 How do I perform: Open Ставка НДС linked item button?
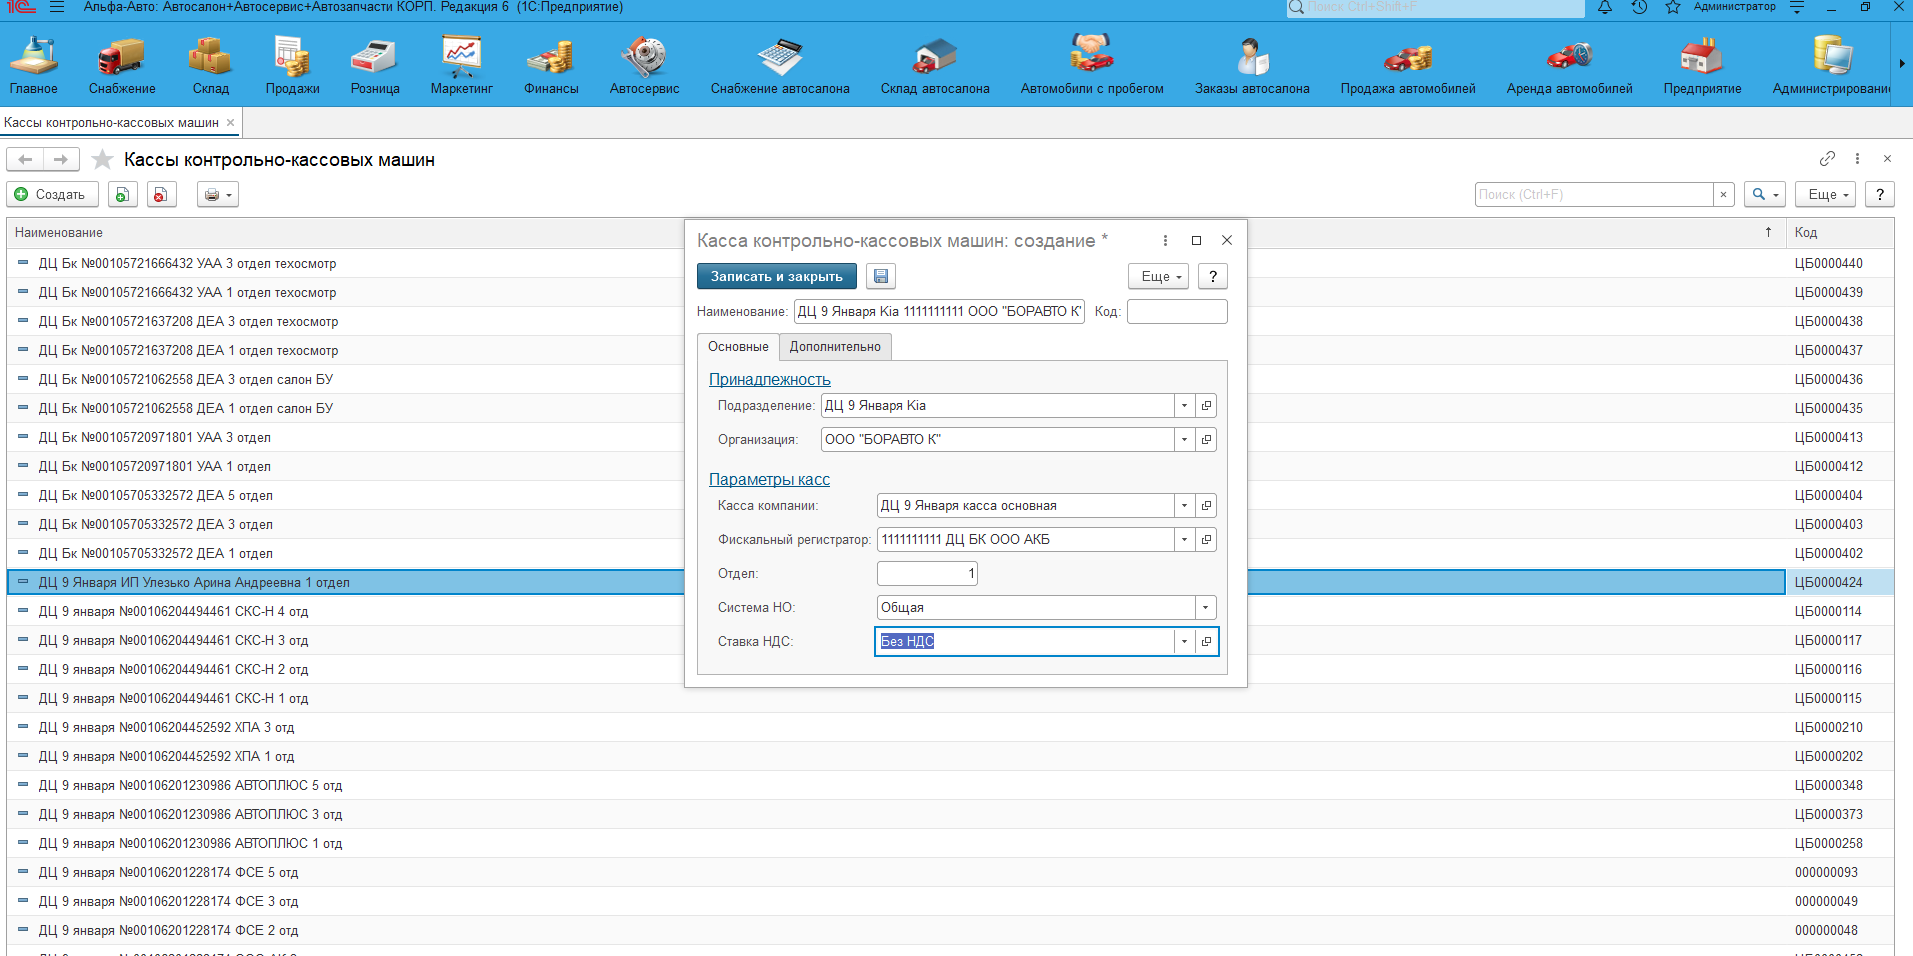[1207, 641]
